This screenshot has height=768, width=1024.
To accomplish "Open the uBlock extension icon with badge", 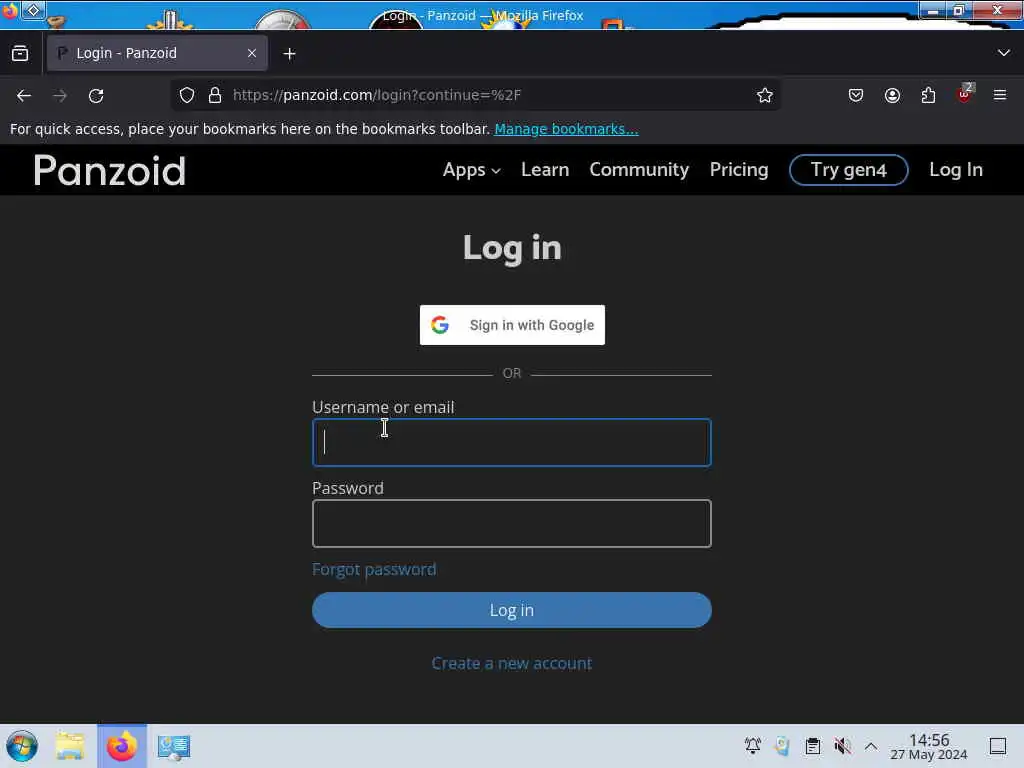I will [965, 94].
